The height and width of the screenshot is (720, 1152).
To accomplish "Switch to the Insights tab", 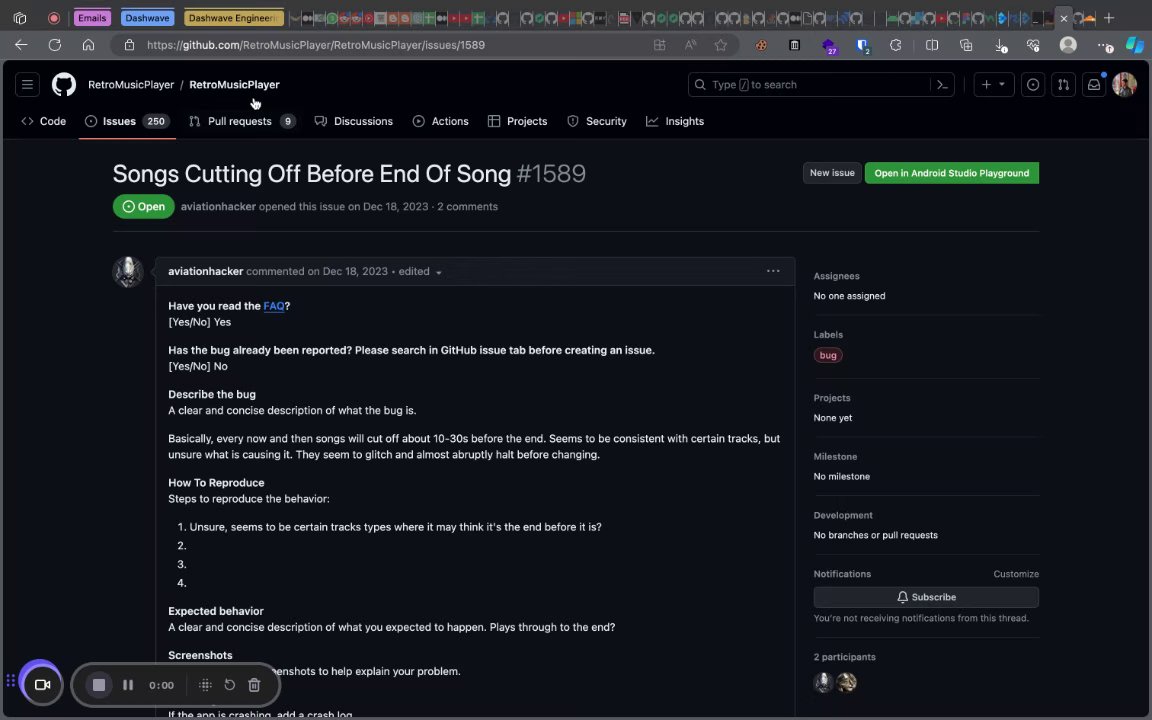I will tap(675, 121).
